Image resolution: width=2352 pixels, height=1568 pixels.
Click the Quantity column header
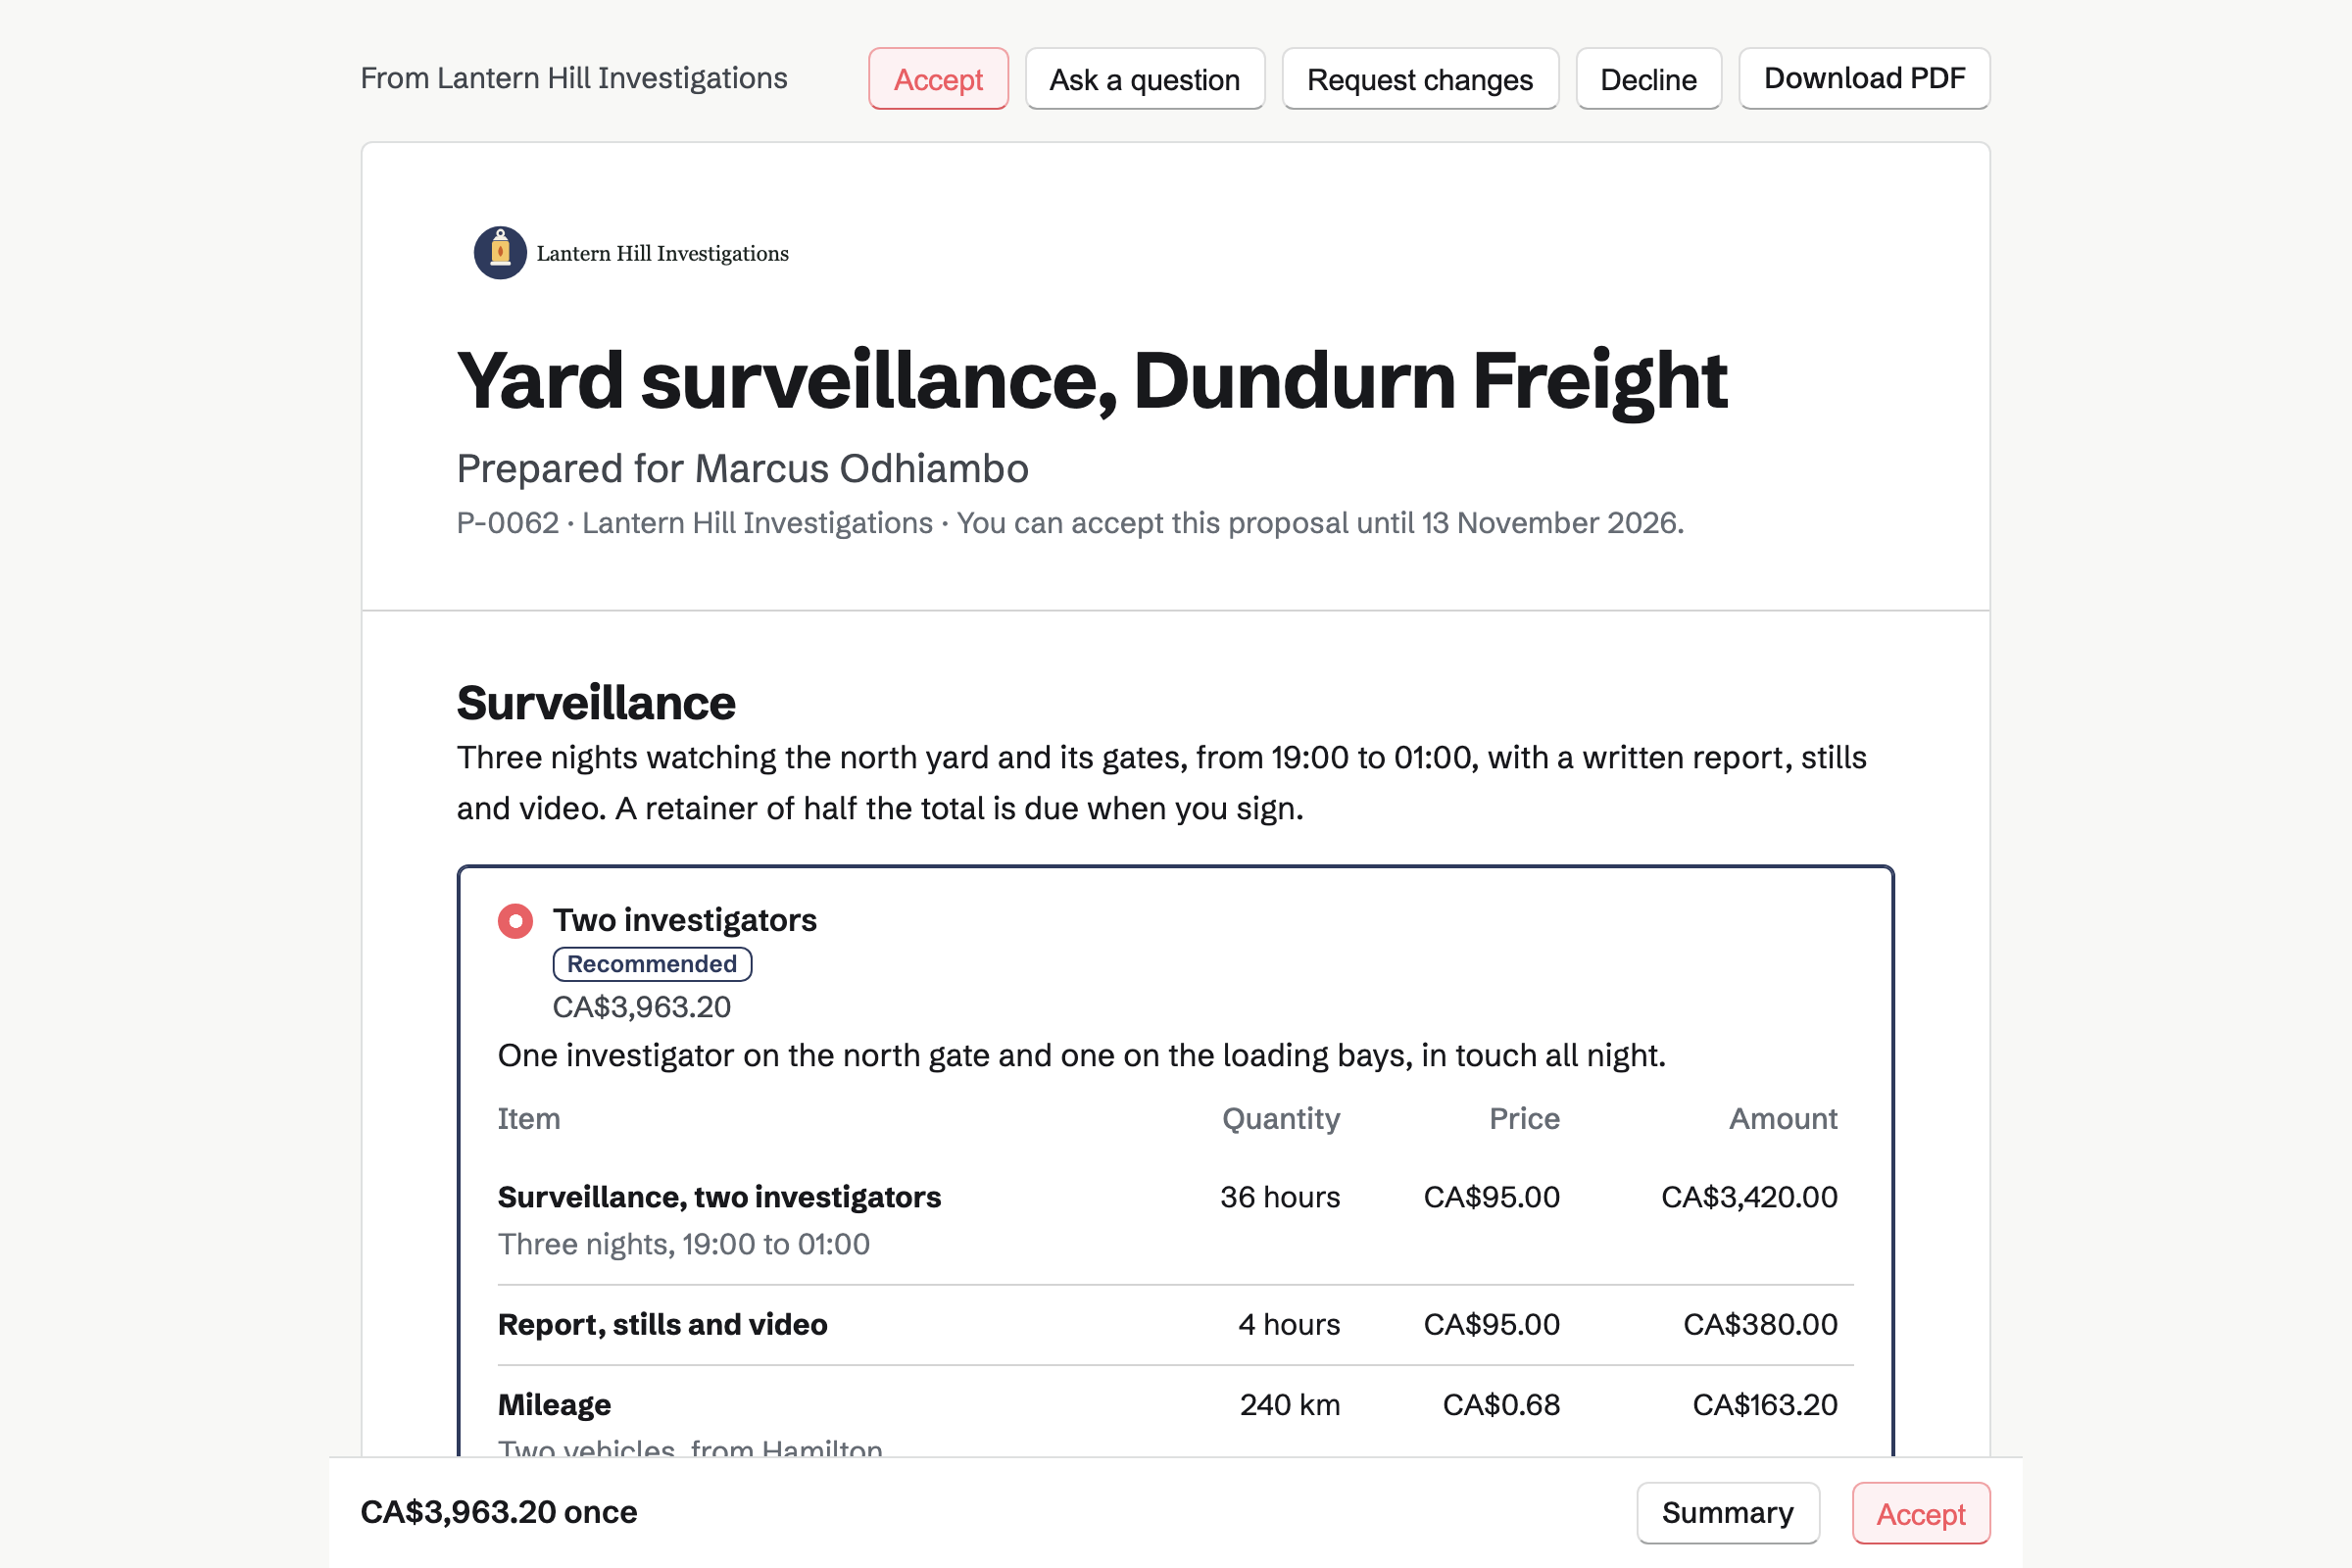coord(1281,1119)
